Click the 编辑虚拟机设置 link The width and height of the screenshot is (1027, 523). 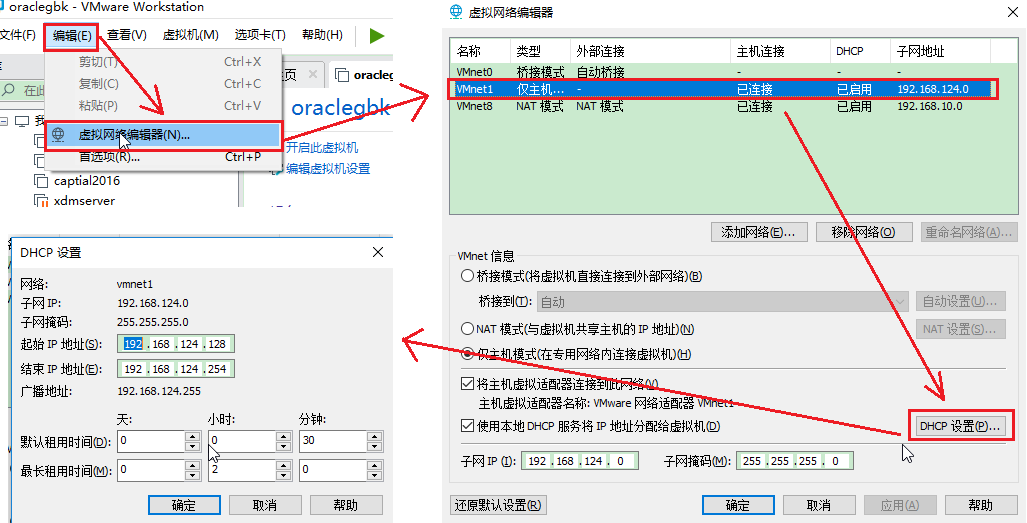[x=328, y=169]
